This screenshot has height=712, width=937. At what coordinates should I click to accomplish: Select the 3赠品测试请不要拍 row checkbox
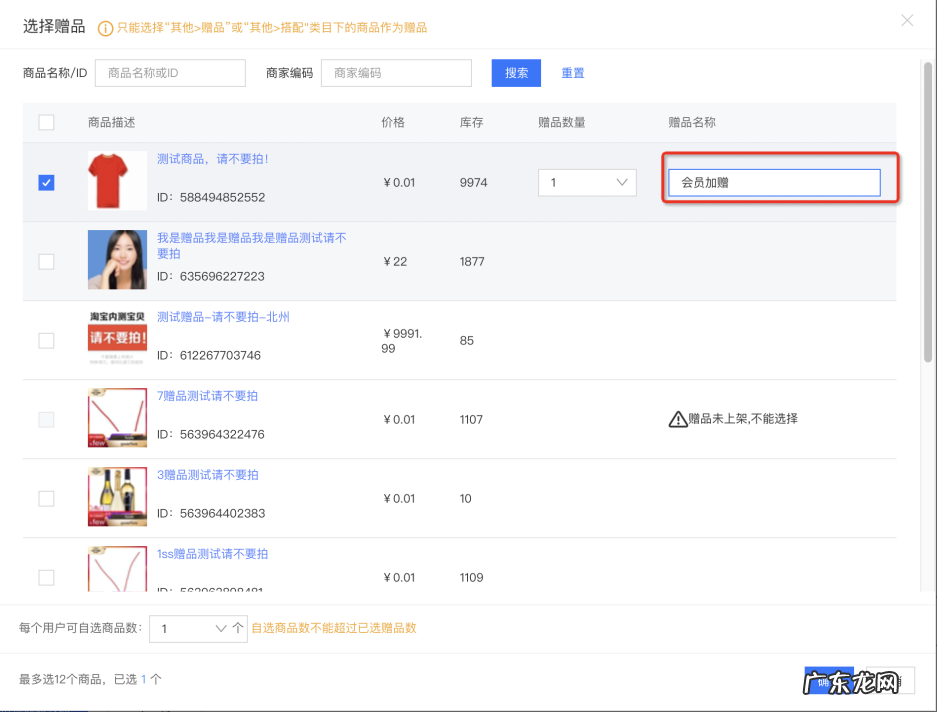point(46,498)
